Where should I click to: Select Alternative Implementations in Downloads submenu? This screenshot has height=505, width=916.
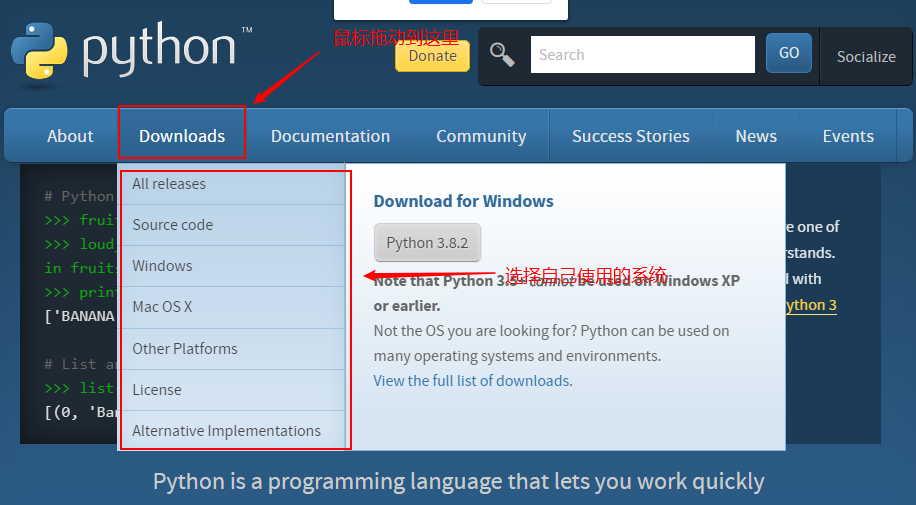[233, 431]
